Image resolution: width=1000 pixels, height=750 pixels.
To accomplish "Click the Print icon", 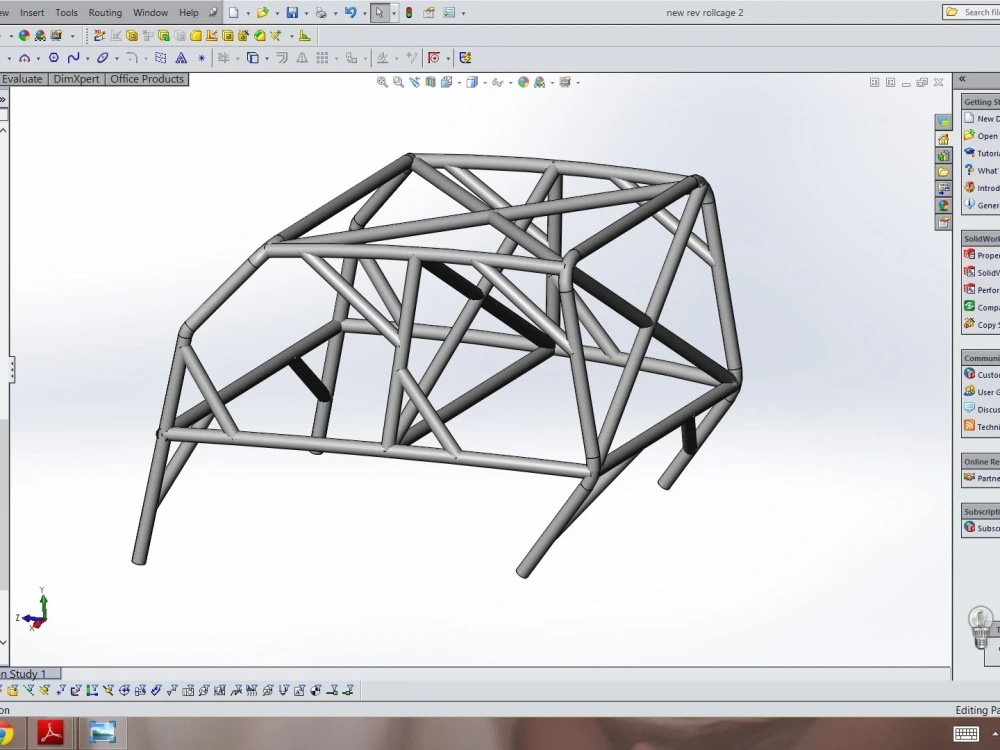I will (321, 12).
